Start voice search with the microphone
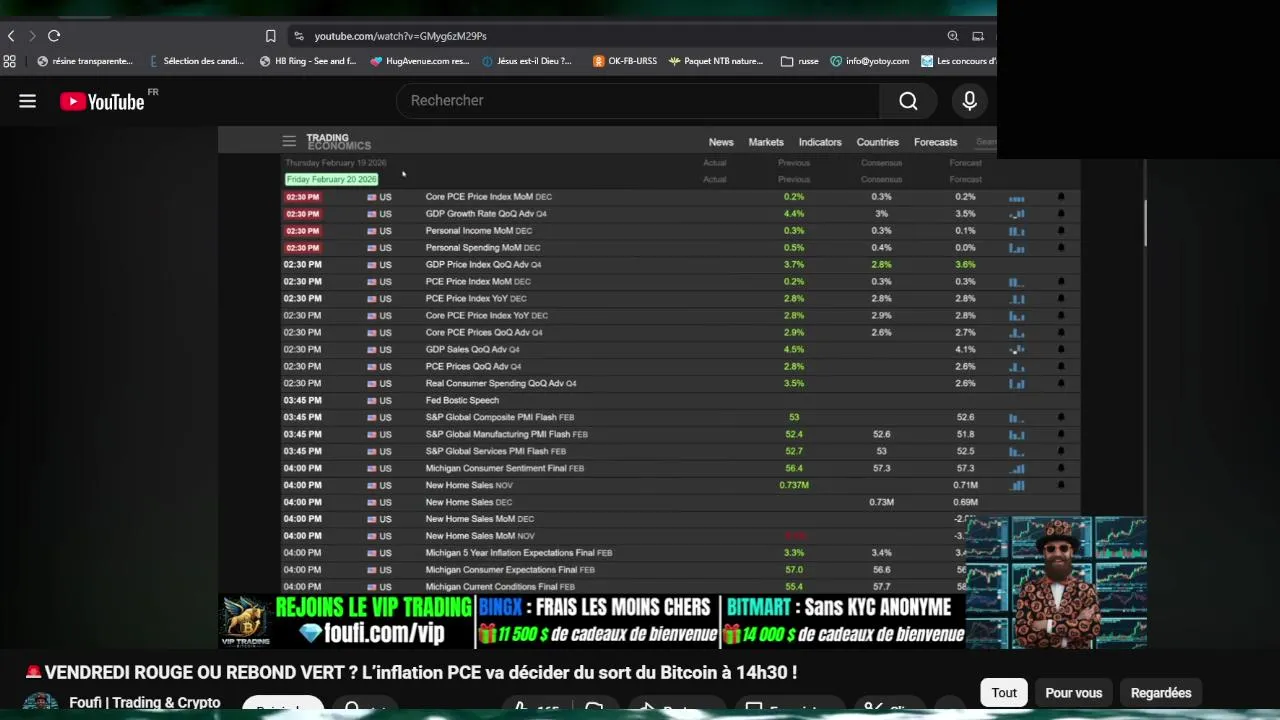1280x720 pixels. (969, 100)
